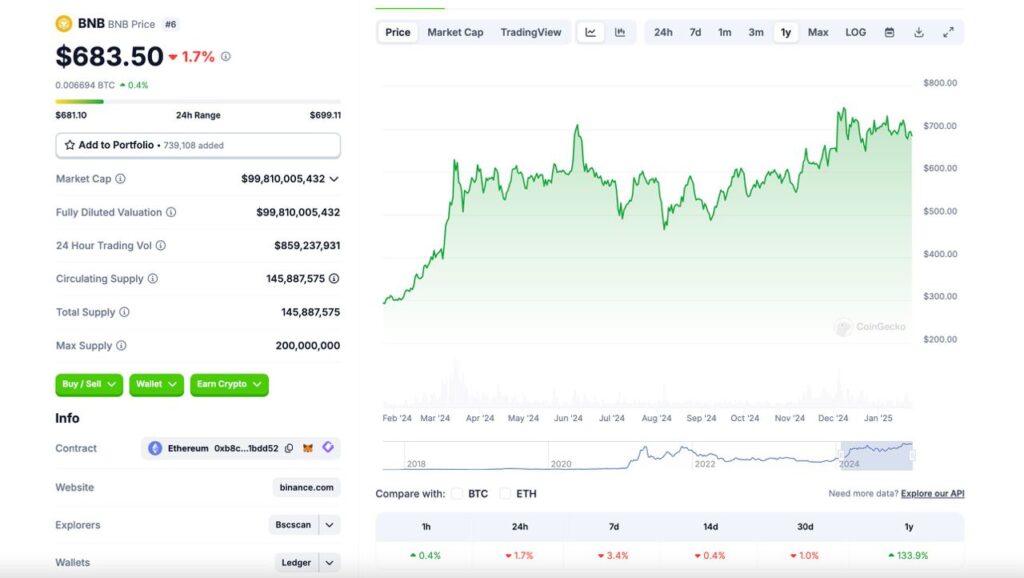Click Explore our API link
The width and height of the screenshot is (1024, 578).
click(932, 494)
